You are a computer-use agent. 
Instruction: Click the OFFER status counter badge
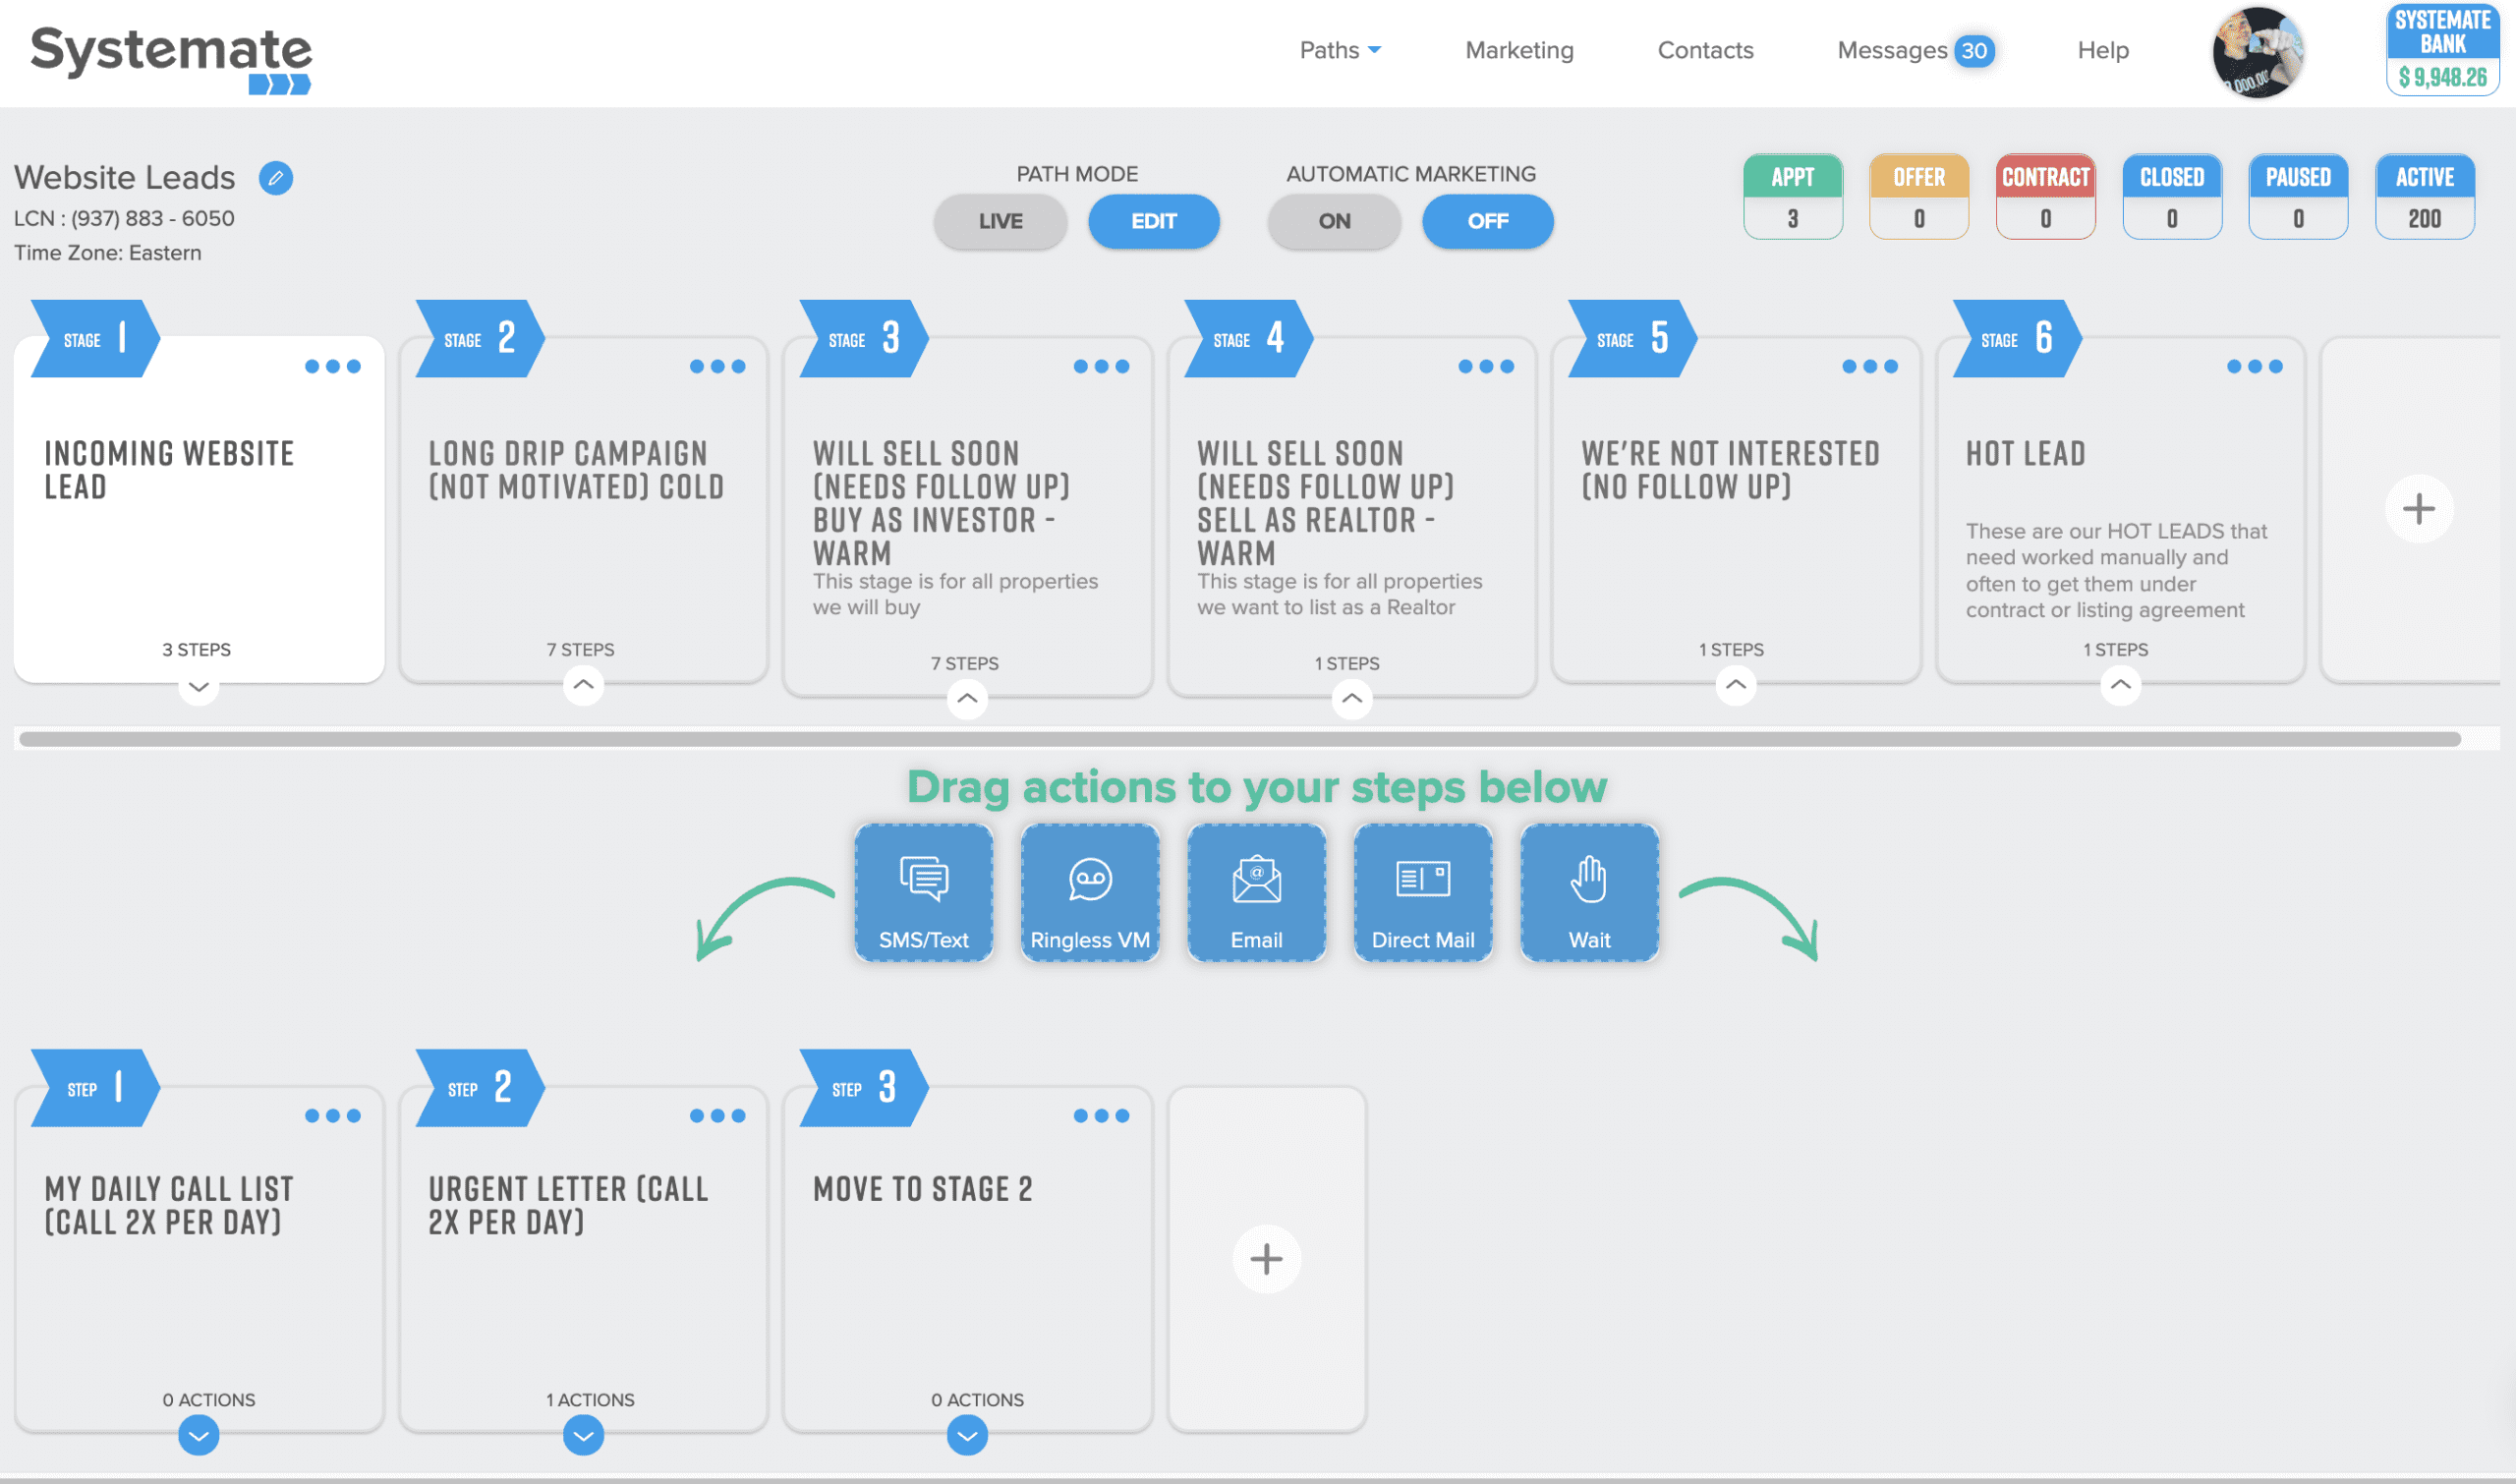point(1917,197)
